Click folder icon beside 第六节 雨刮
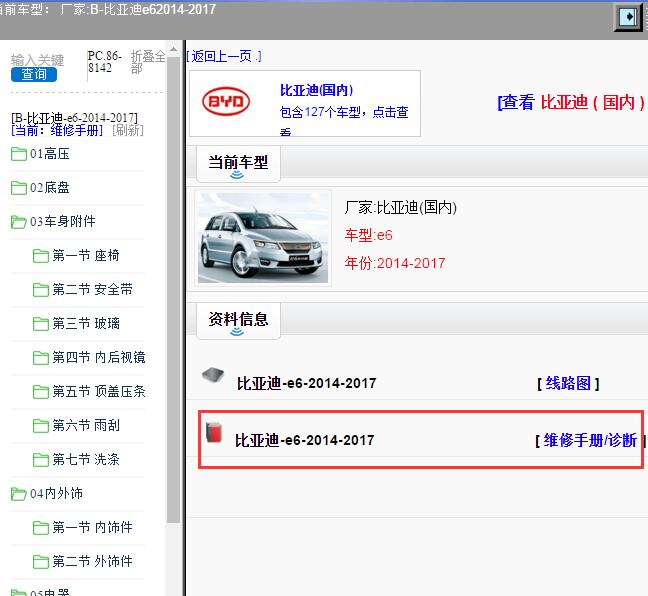 click(x=40, y=425)
